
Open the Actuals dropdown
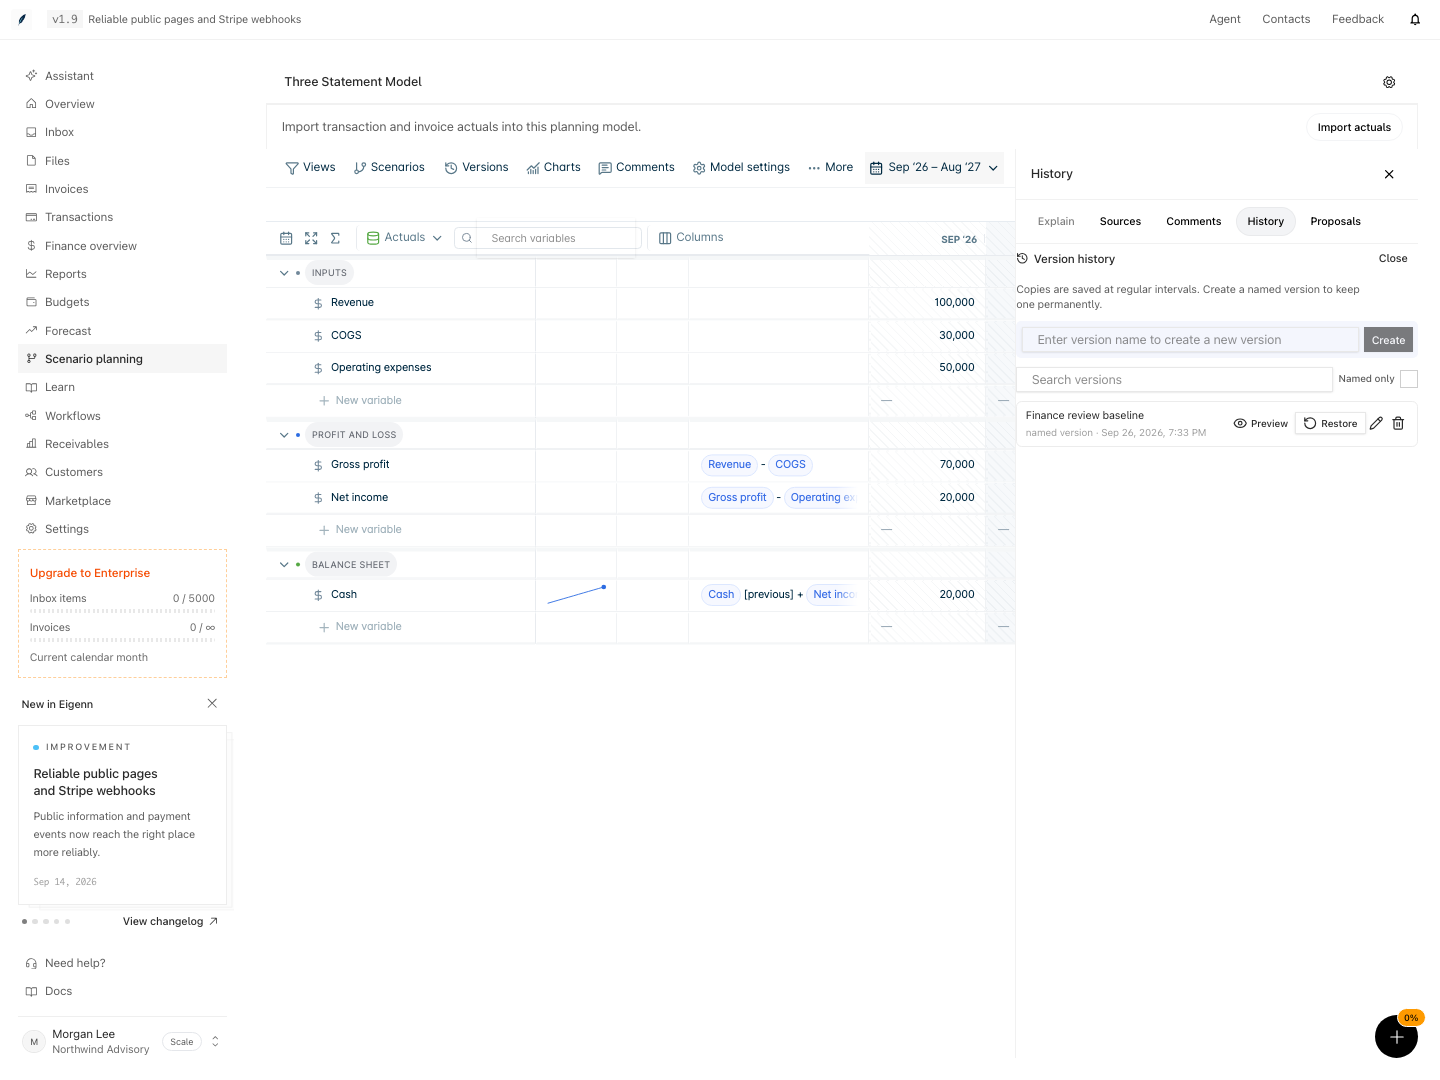404,238
